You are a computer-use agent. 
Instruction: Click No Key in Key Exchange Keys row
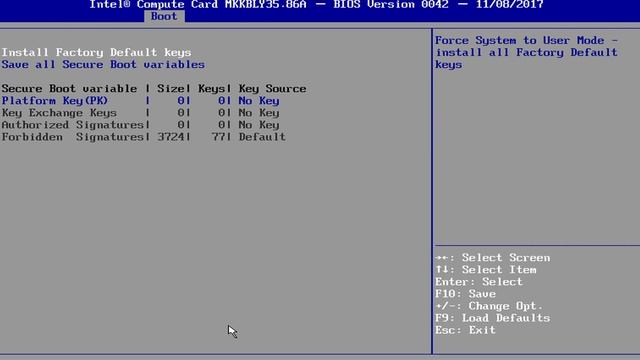(x=259, y=113)
